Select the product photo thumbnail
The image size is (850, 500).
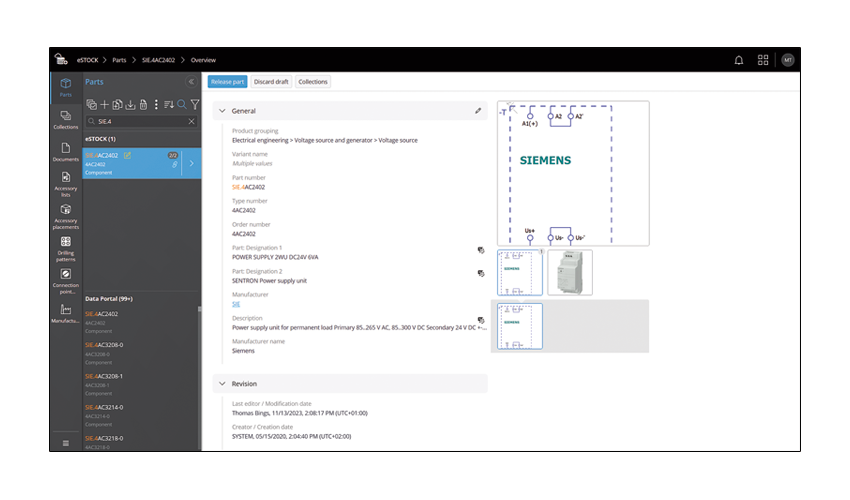(x=570, y=273)
